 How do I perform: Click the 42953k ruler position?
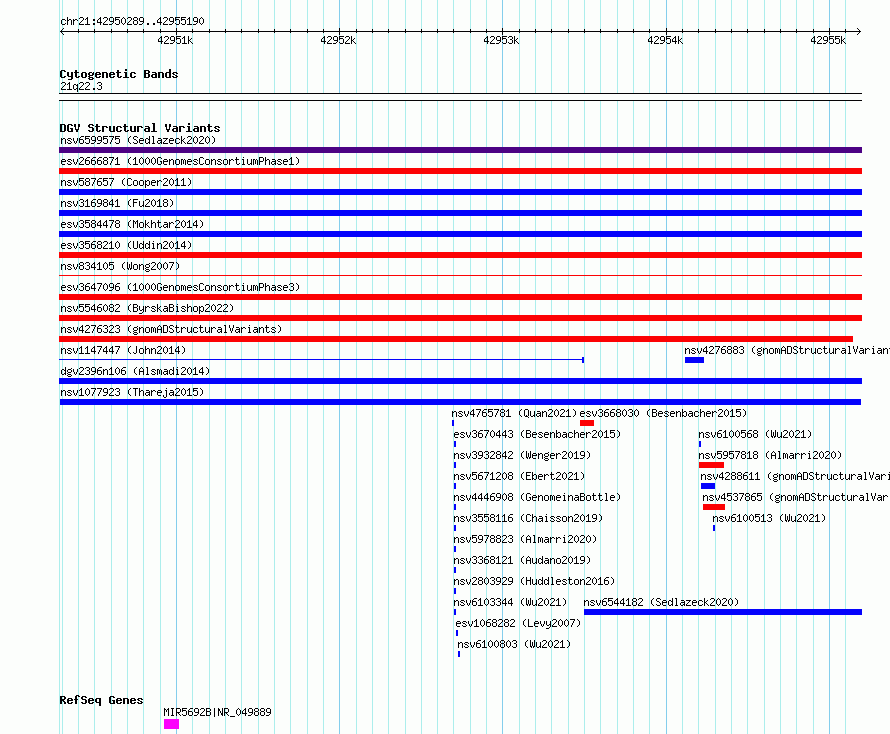pos(501,40)
